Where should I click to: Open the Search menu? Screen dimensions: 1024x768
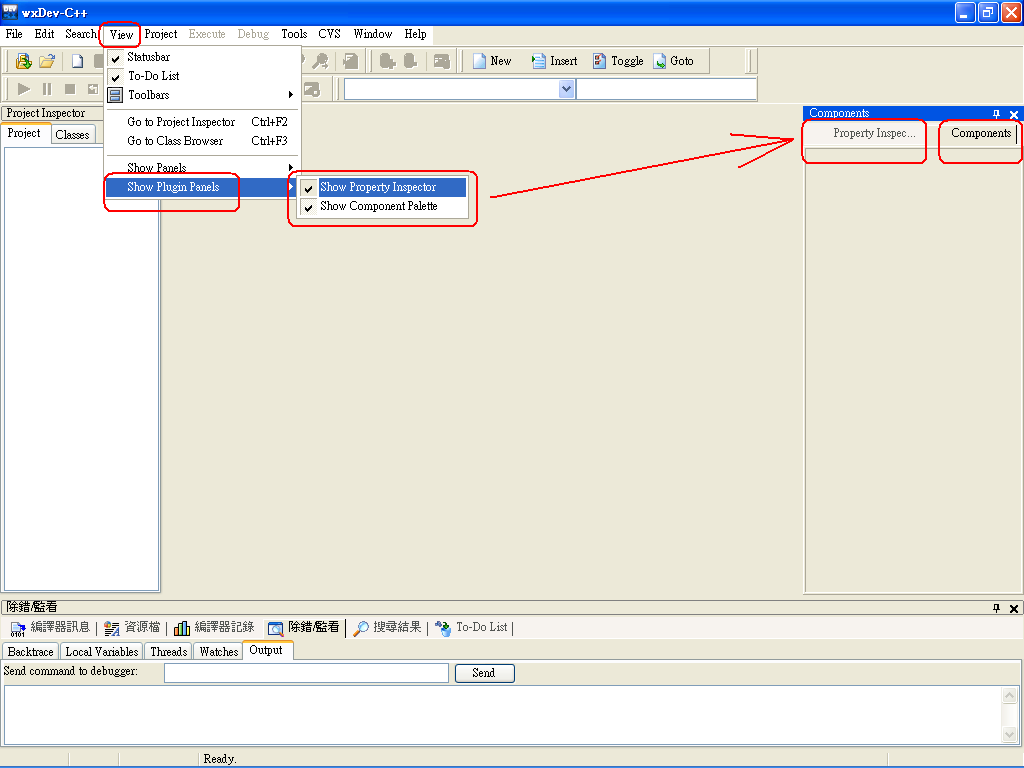click(x=80, y=34)
